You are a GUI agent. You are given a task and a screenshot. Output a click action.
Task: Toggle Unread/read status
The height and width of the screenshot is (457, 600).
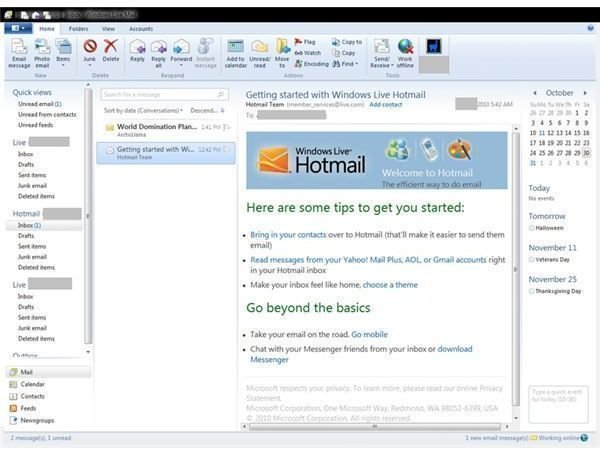click(260, 53)
